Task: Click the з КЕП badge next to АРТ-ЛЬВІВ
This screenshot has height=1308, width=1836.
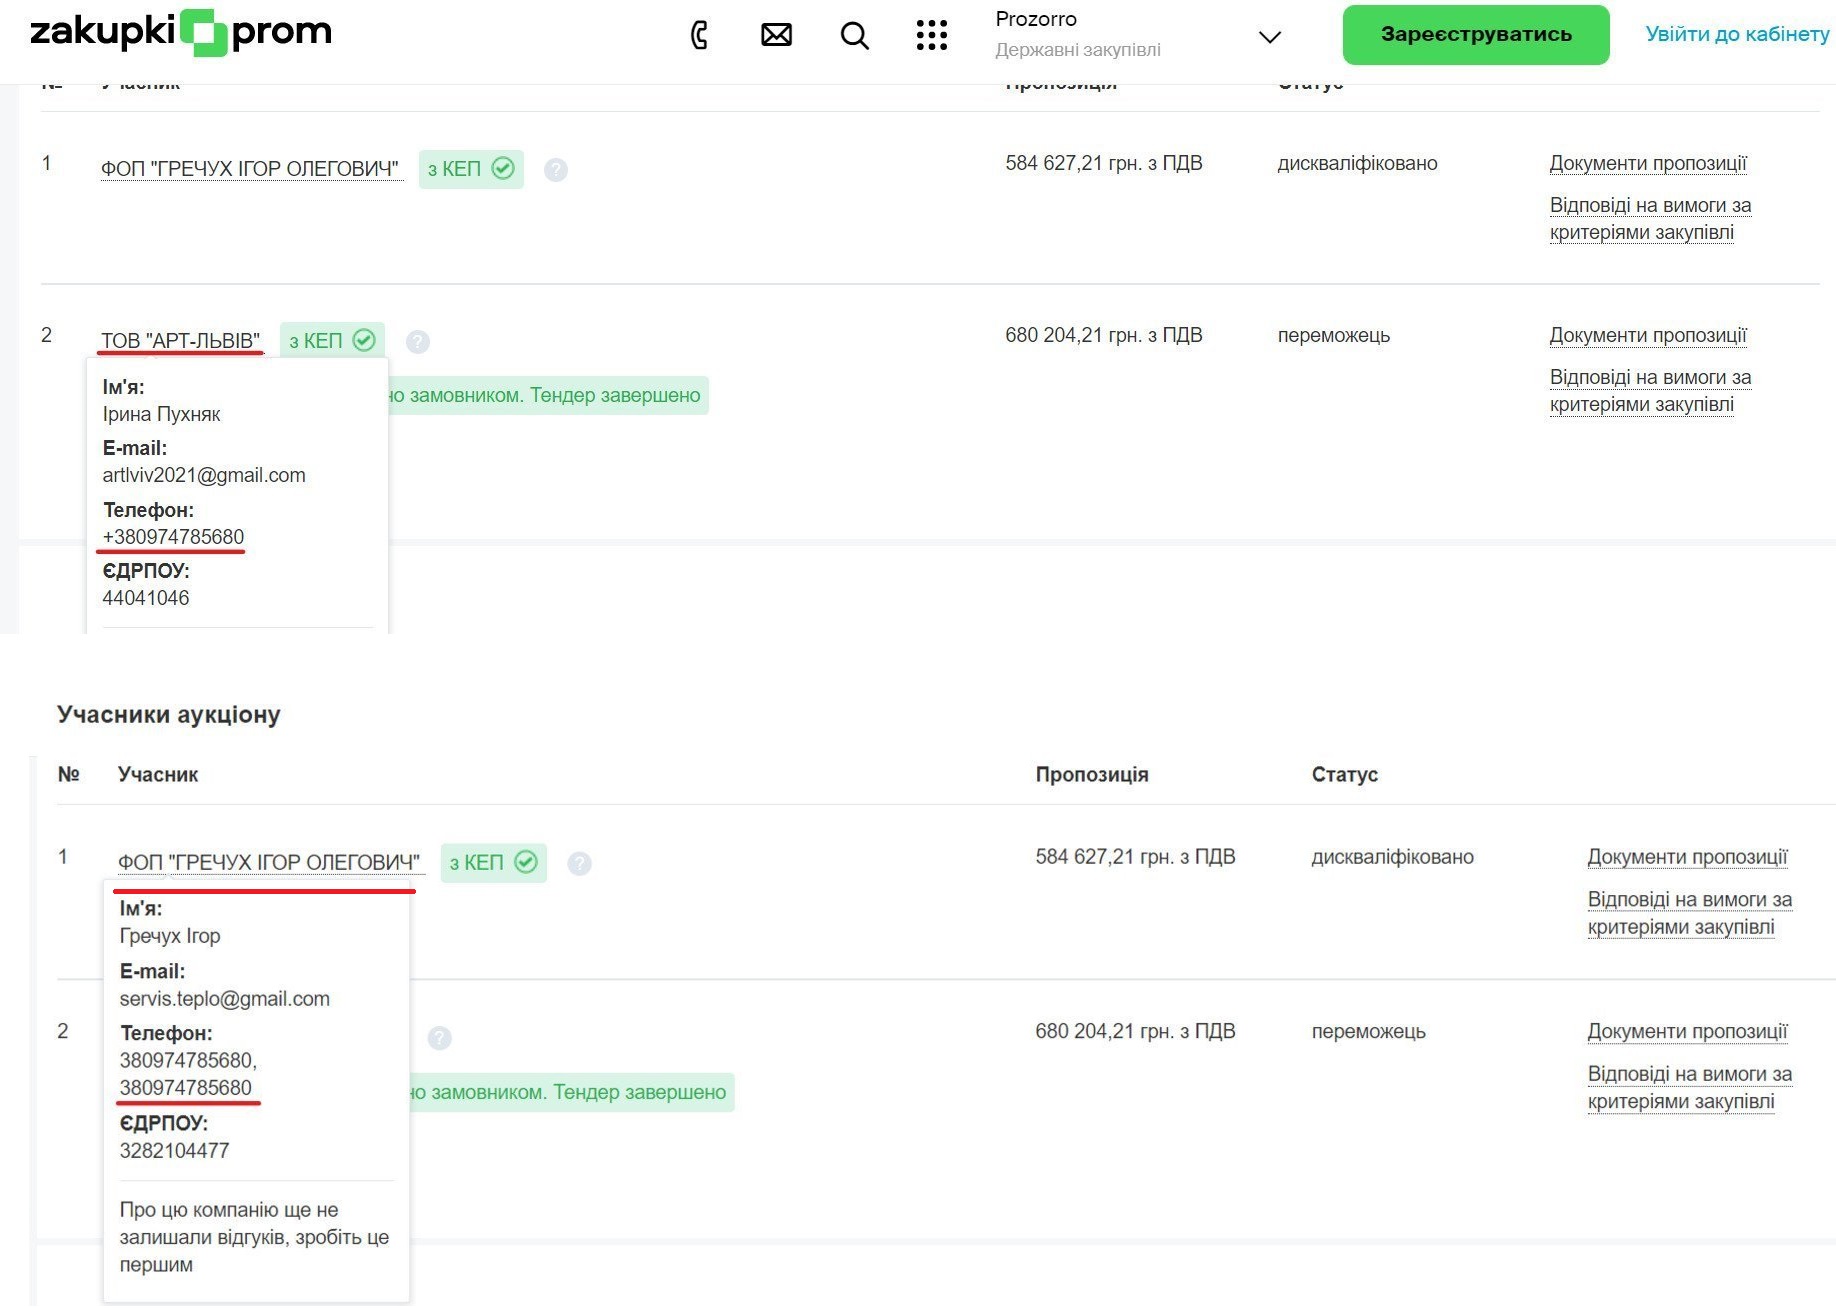Action: point(332,341)
